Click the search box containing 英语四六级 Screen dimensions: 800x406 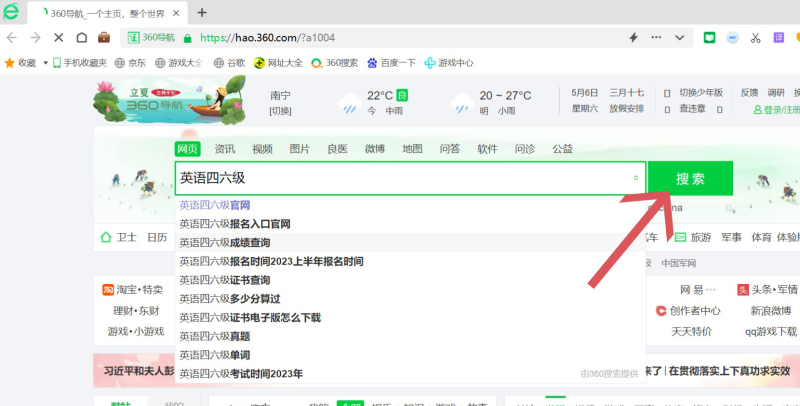pos(410,178)
